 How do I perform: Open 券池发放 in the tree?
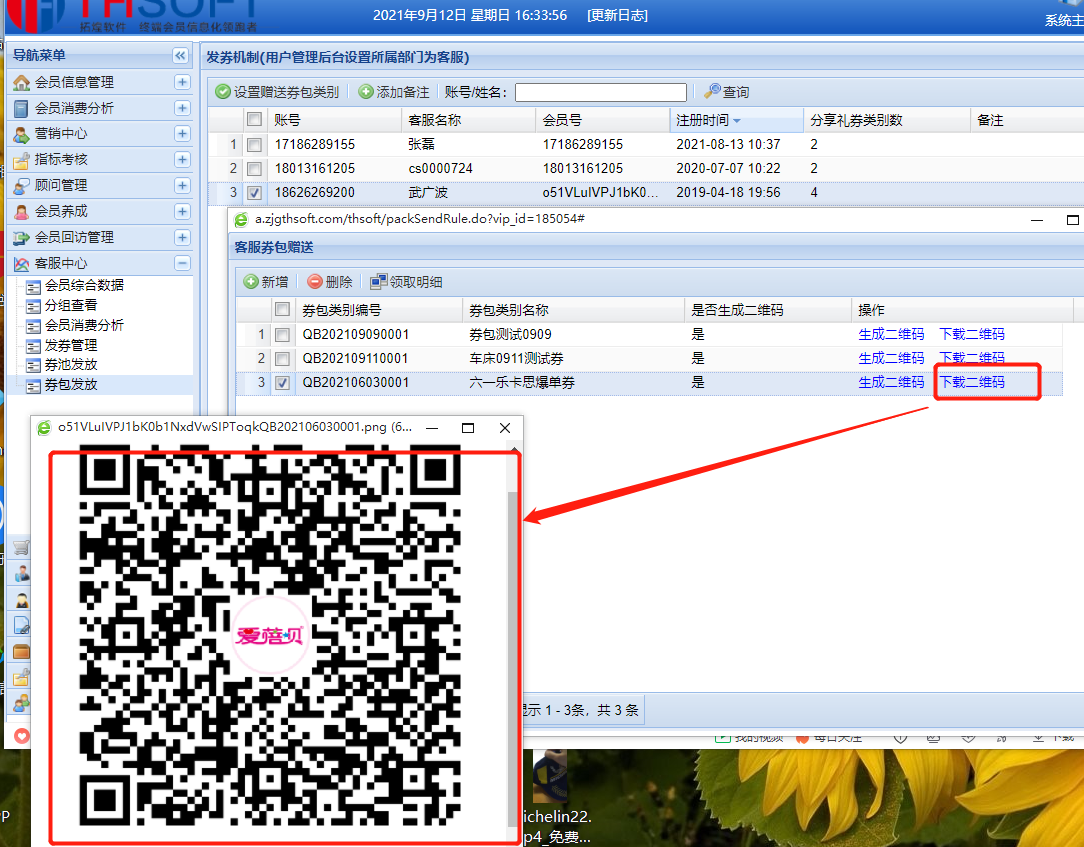click(x=71, y=365)
